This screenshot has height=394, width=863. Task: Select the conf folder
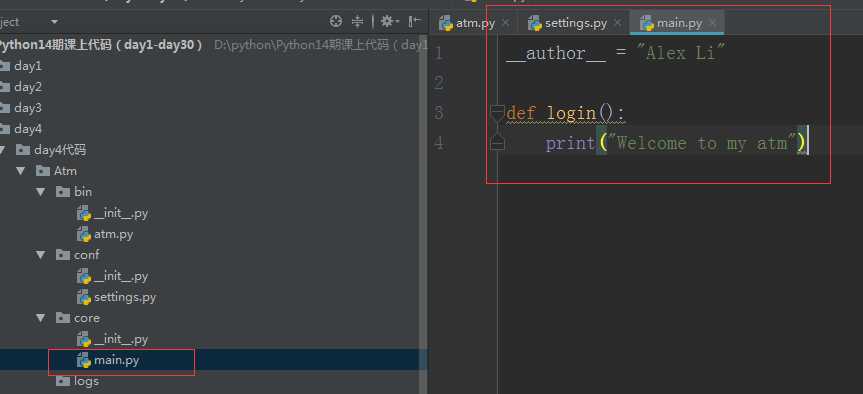[86, 255]
